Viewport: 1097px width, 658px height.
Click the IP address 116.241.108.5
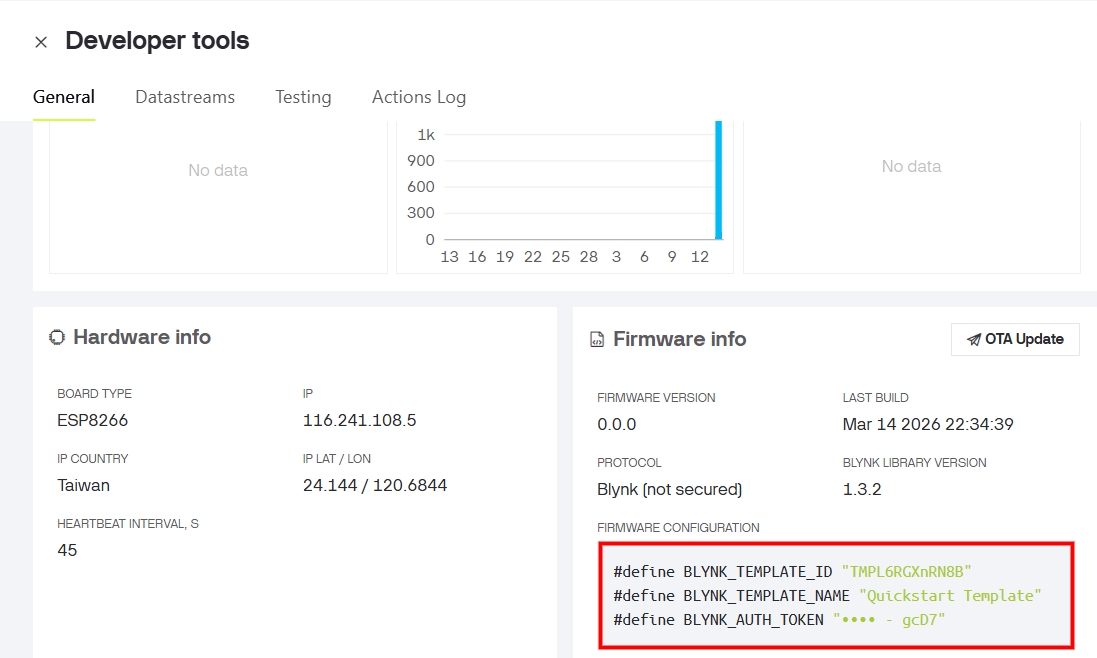(x=359, y=421)
